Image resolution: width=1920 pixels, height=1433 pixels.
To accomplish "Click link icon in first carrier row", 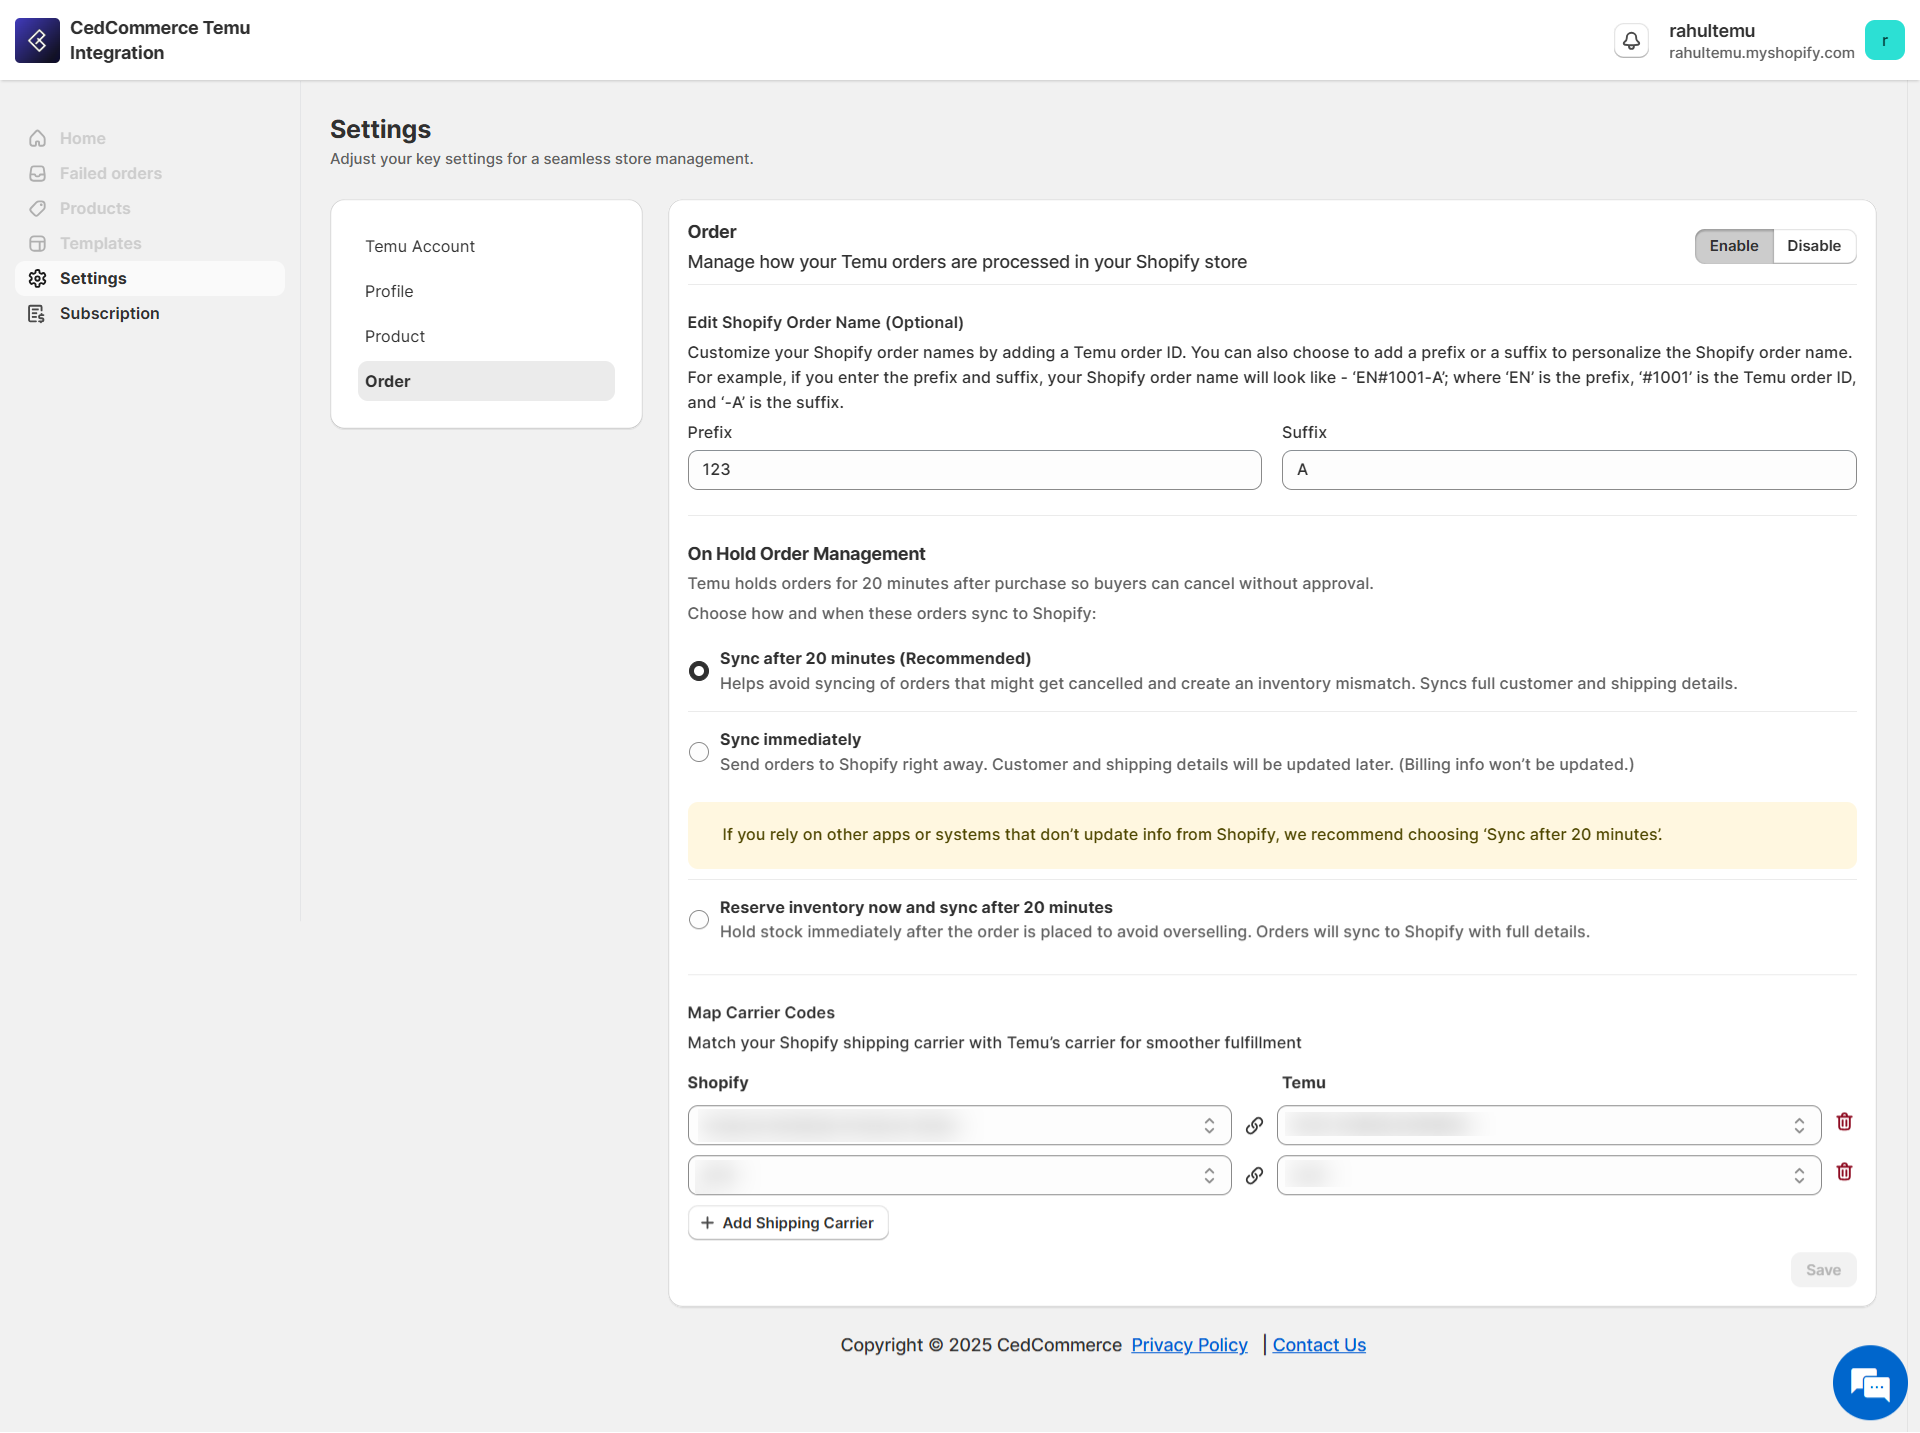I will 1254,1125.
